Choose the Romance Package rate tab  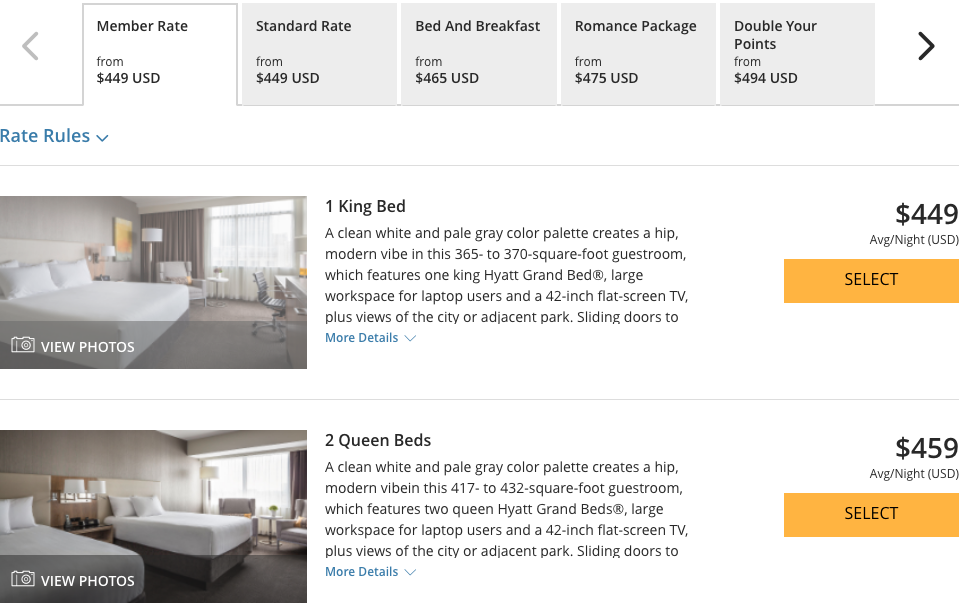click(637, 54)
